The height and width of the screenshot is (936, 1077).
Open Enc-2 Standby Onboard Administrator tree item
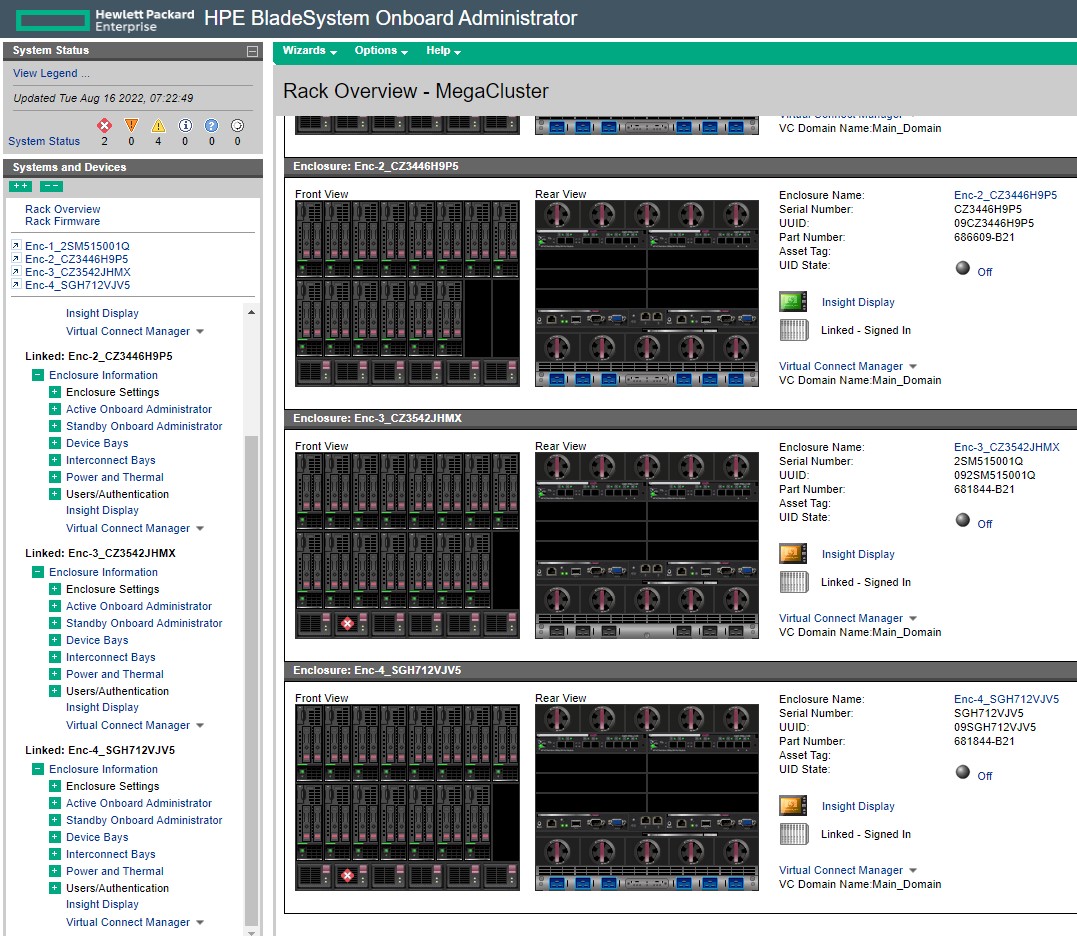point(144,426)
